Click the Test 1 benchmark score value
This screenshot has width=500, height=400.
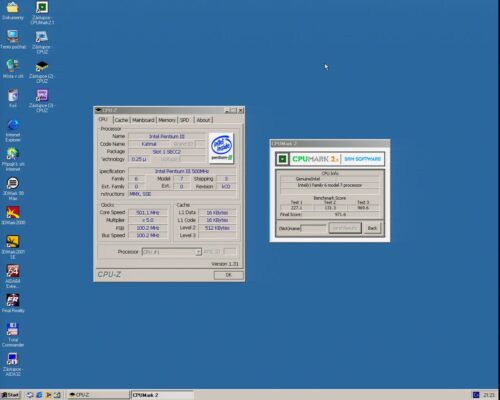pos(296,208)
